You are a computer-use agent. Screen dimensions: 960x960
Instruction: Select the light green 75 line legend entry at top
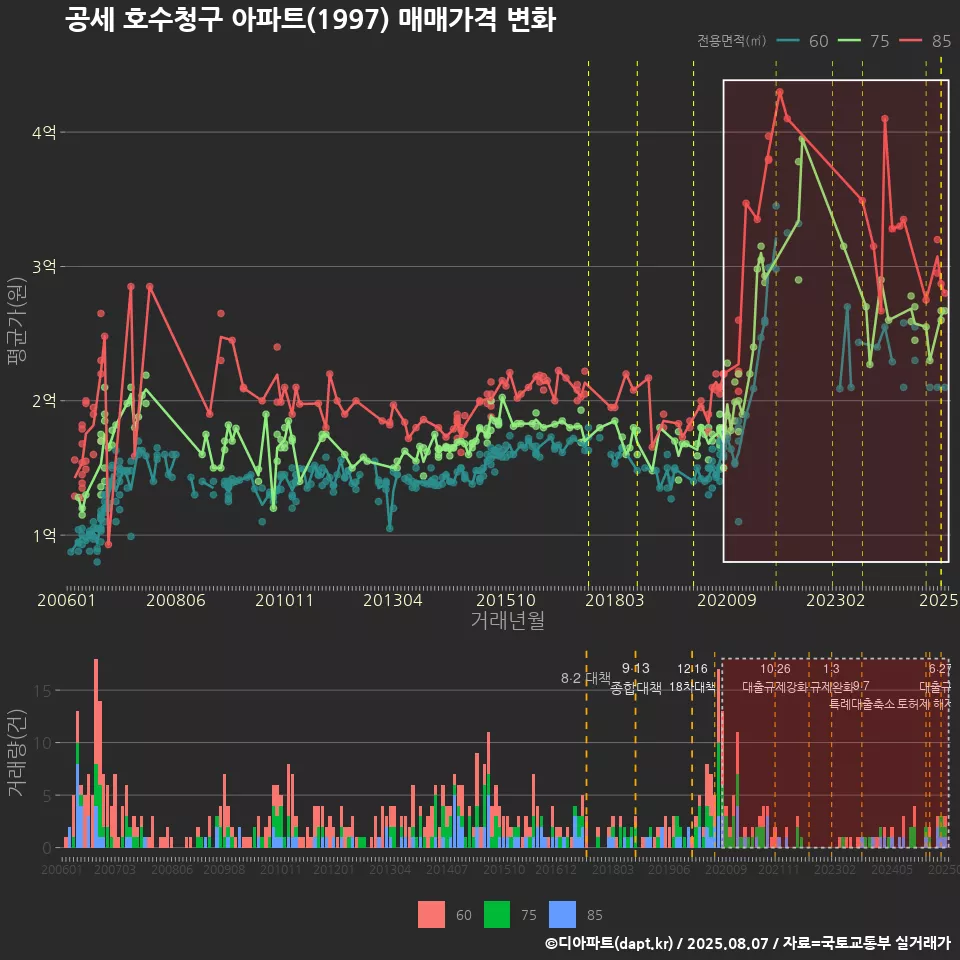coord(864,41)
